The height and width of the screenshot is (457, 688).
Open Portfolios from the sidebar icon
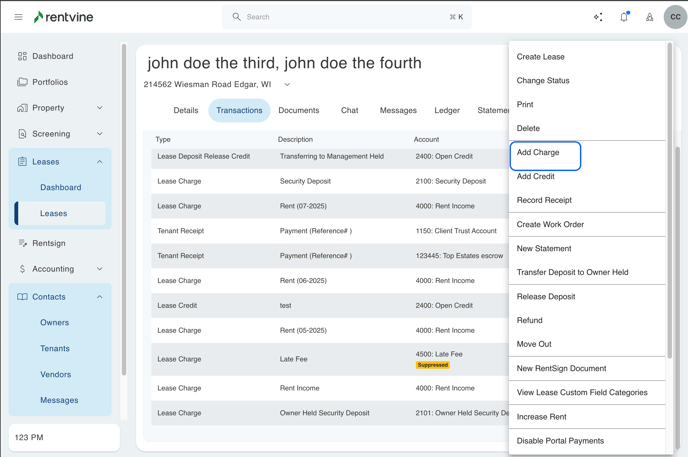click(22, 82)
